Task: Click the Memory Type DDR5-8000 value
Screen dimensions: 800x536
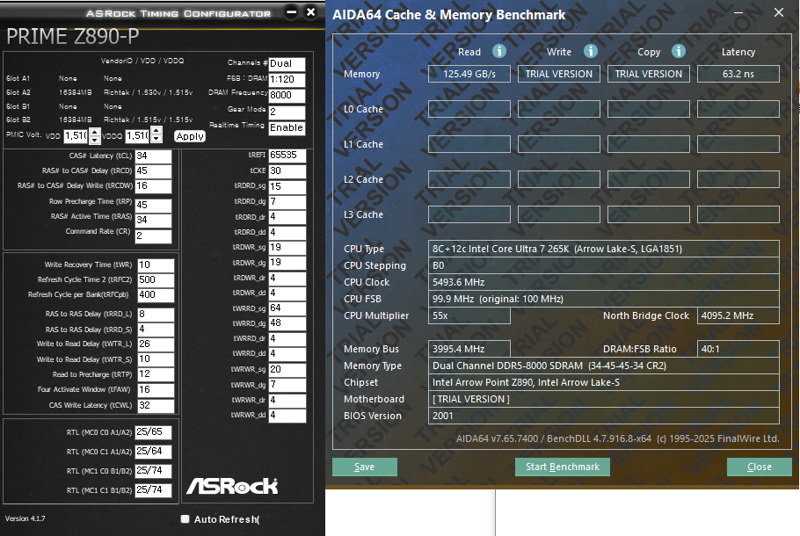Action: click(604, 366)
